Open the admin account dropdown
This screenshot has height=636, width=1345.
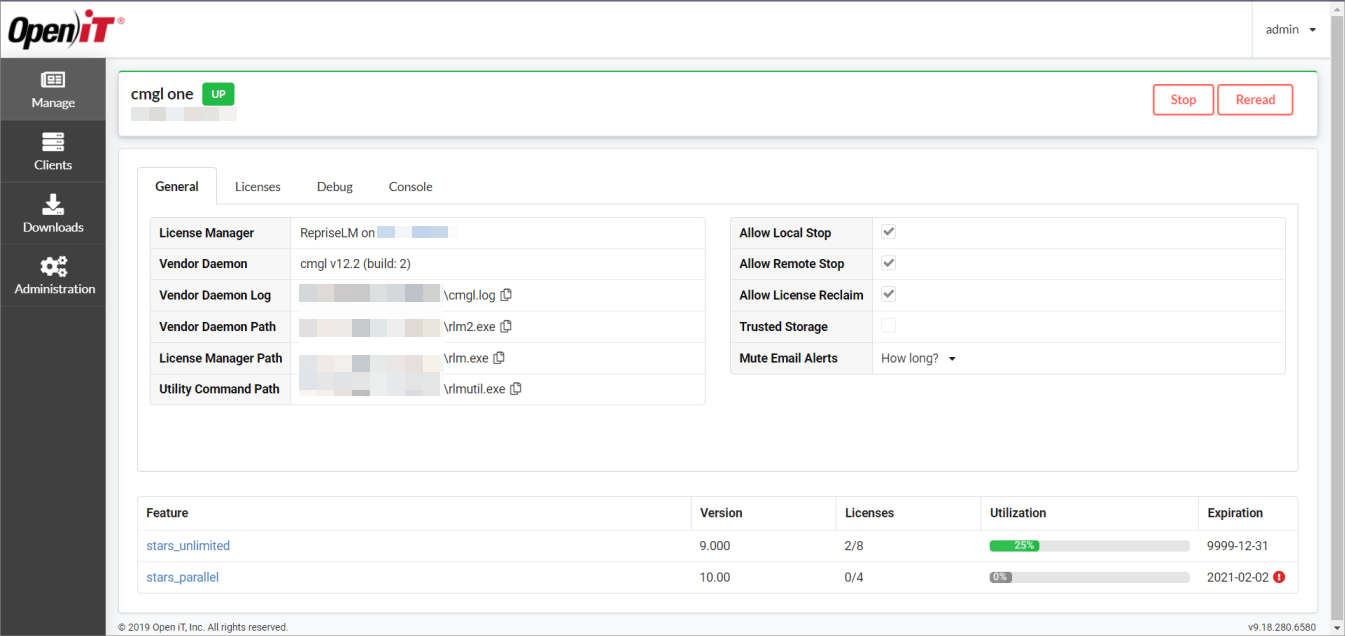1290,29
